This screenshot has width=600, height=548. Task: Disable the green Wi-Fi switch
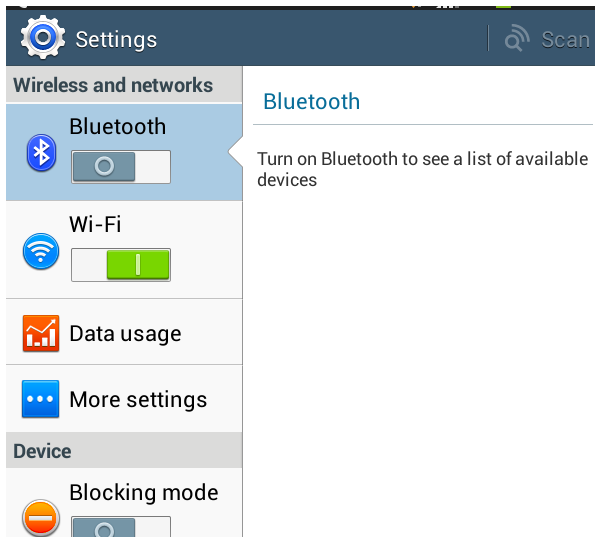coord(121,265)
